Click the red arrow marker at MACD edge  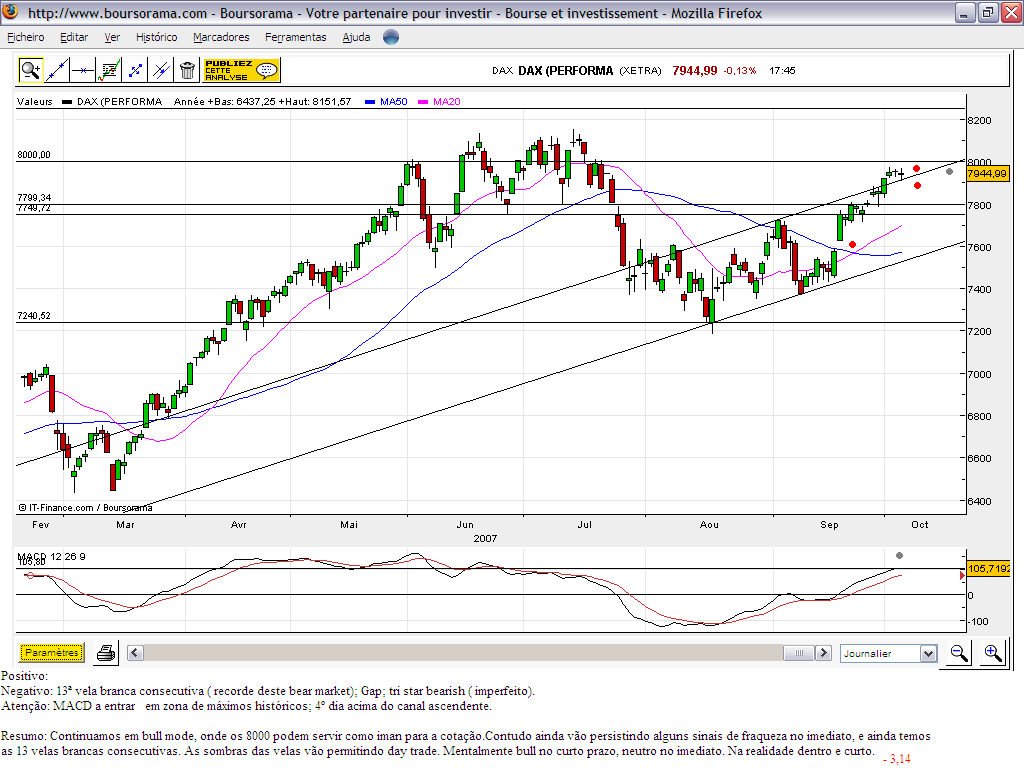click(x=962, y=575)
